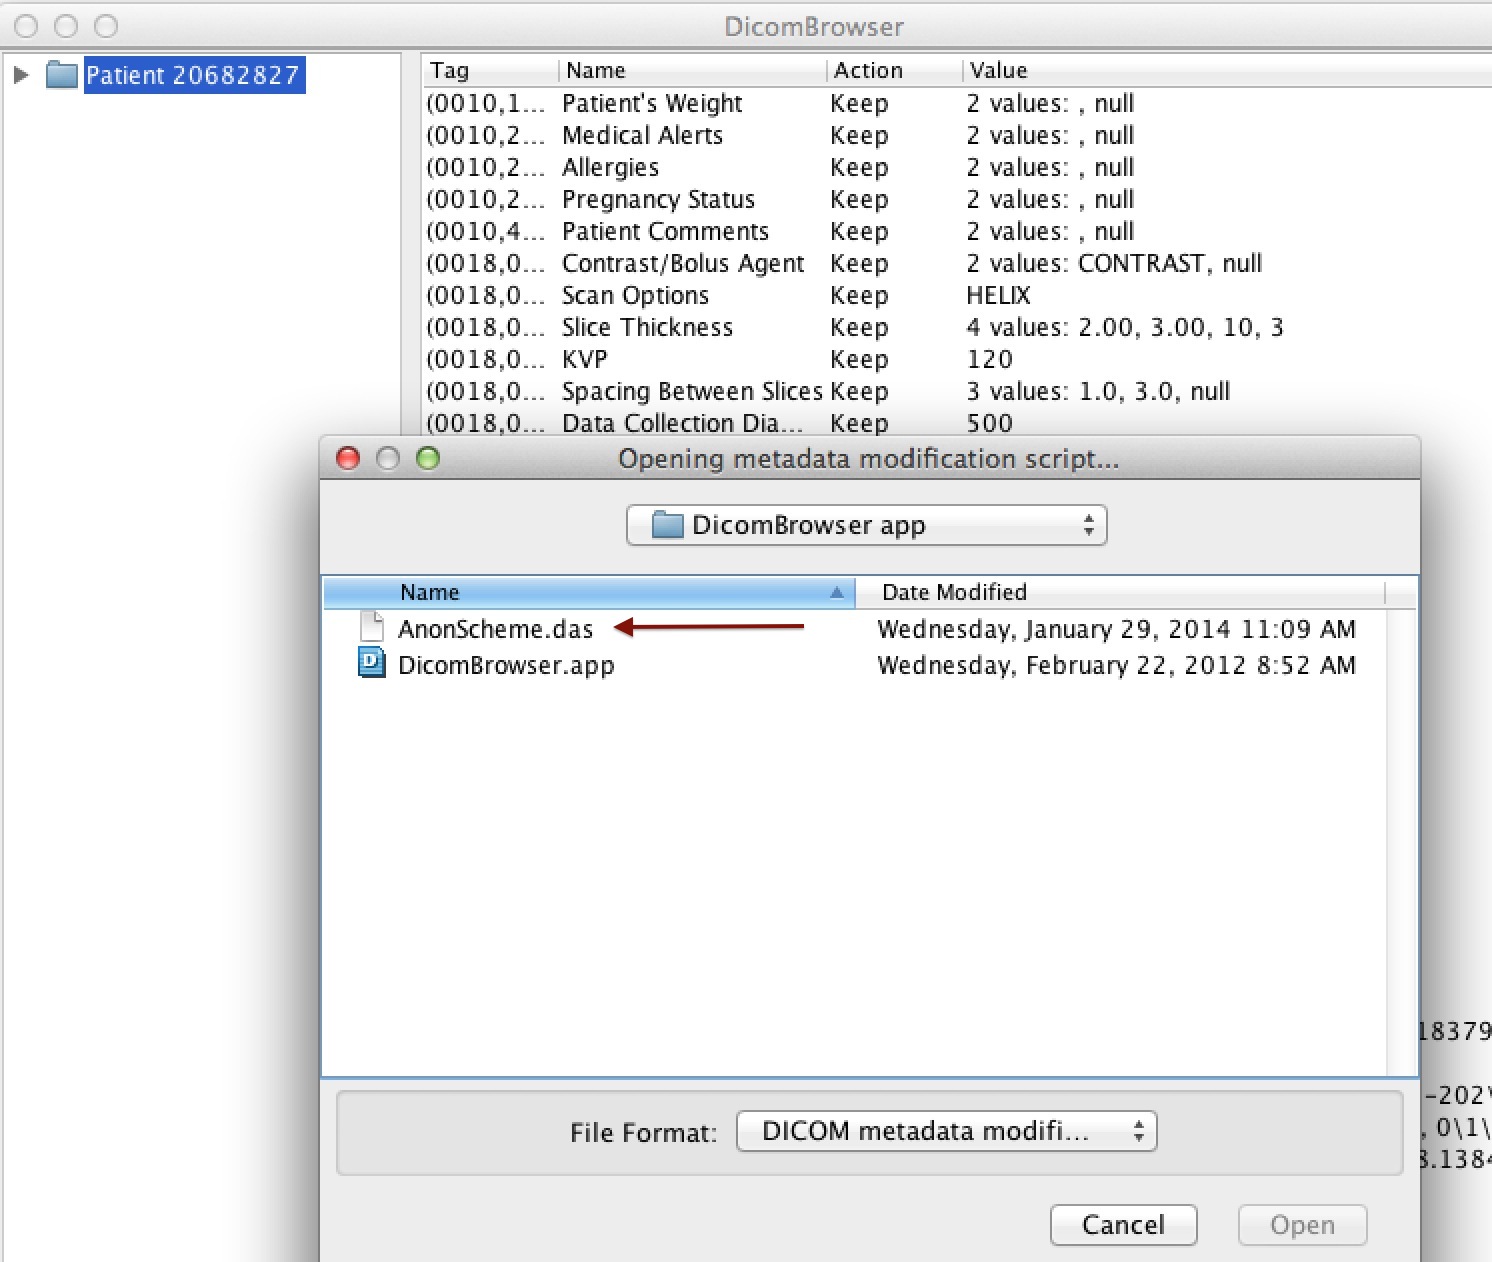Select the Contrast/Bolus Agent attribute name
Image resolution: width=1492 pixels, height=1262 pixels.
(683, 263)
